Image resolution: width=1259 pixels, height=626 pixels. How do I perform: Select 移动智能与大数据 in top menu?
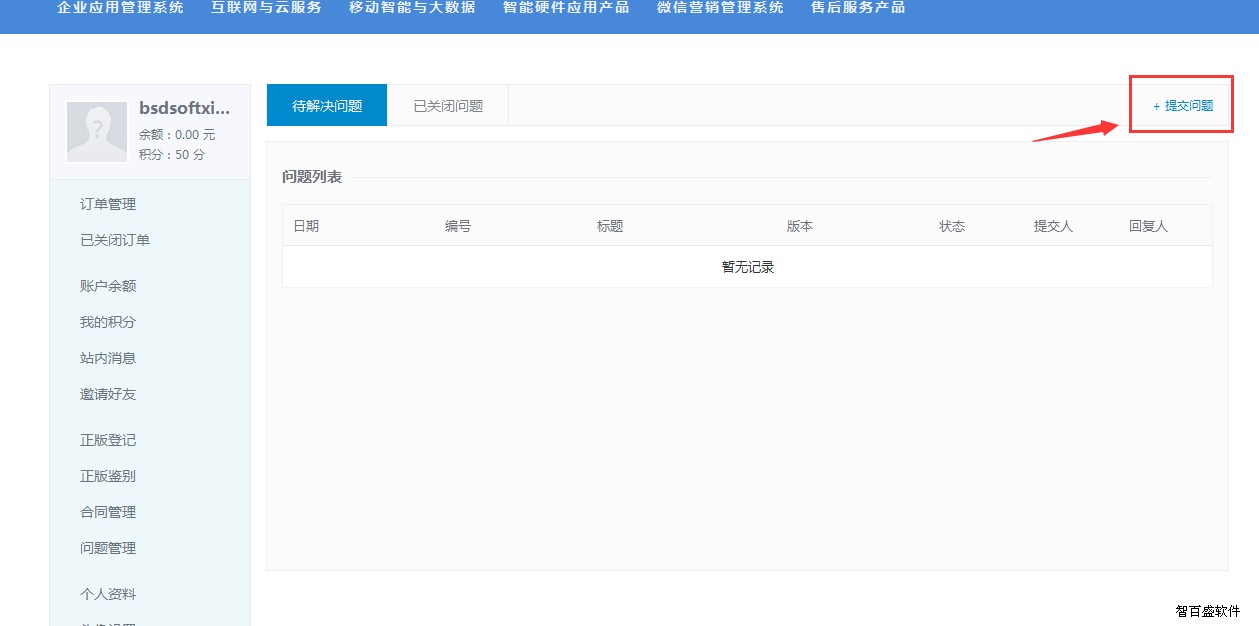coord(412,8)
